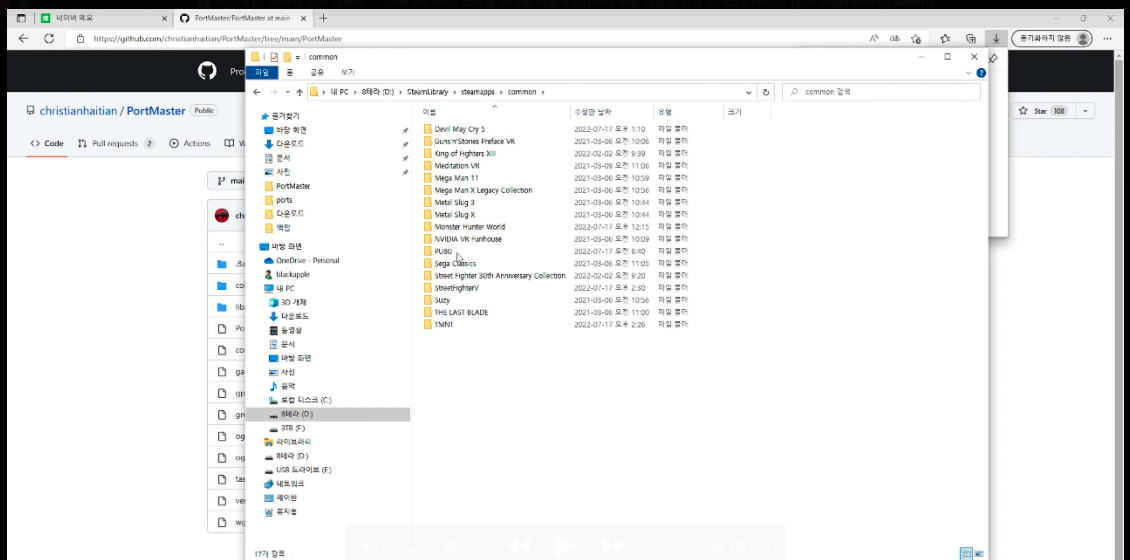
Task: Open the Edge Favorites list icon
Action: click(x=945, y=38)
